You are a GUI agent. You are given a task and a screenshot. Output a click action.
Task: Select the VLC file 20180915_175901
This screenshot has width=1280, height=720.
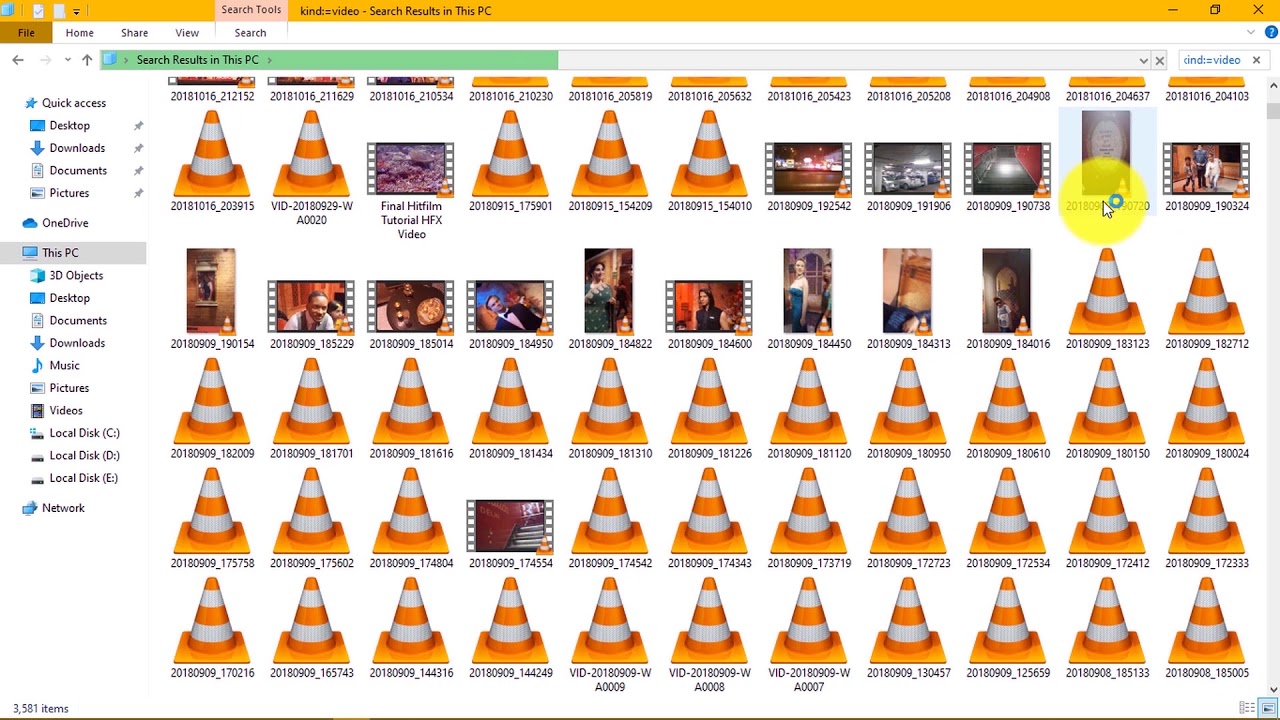pyautogui.click(x=510, y=162)
